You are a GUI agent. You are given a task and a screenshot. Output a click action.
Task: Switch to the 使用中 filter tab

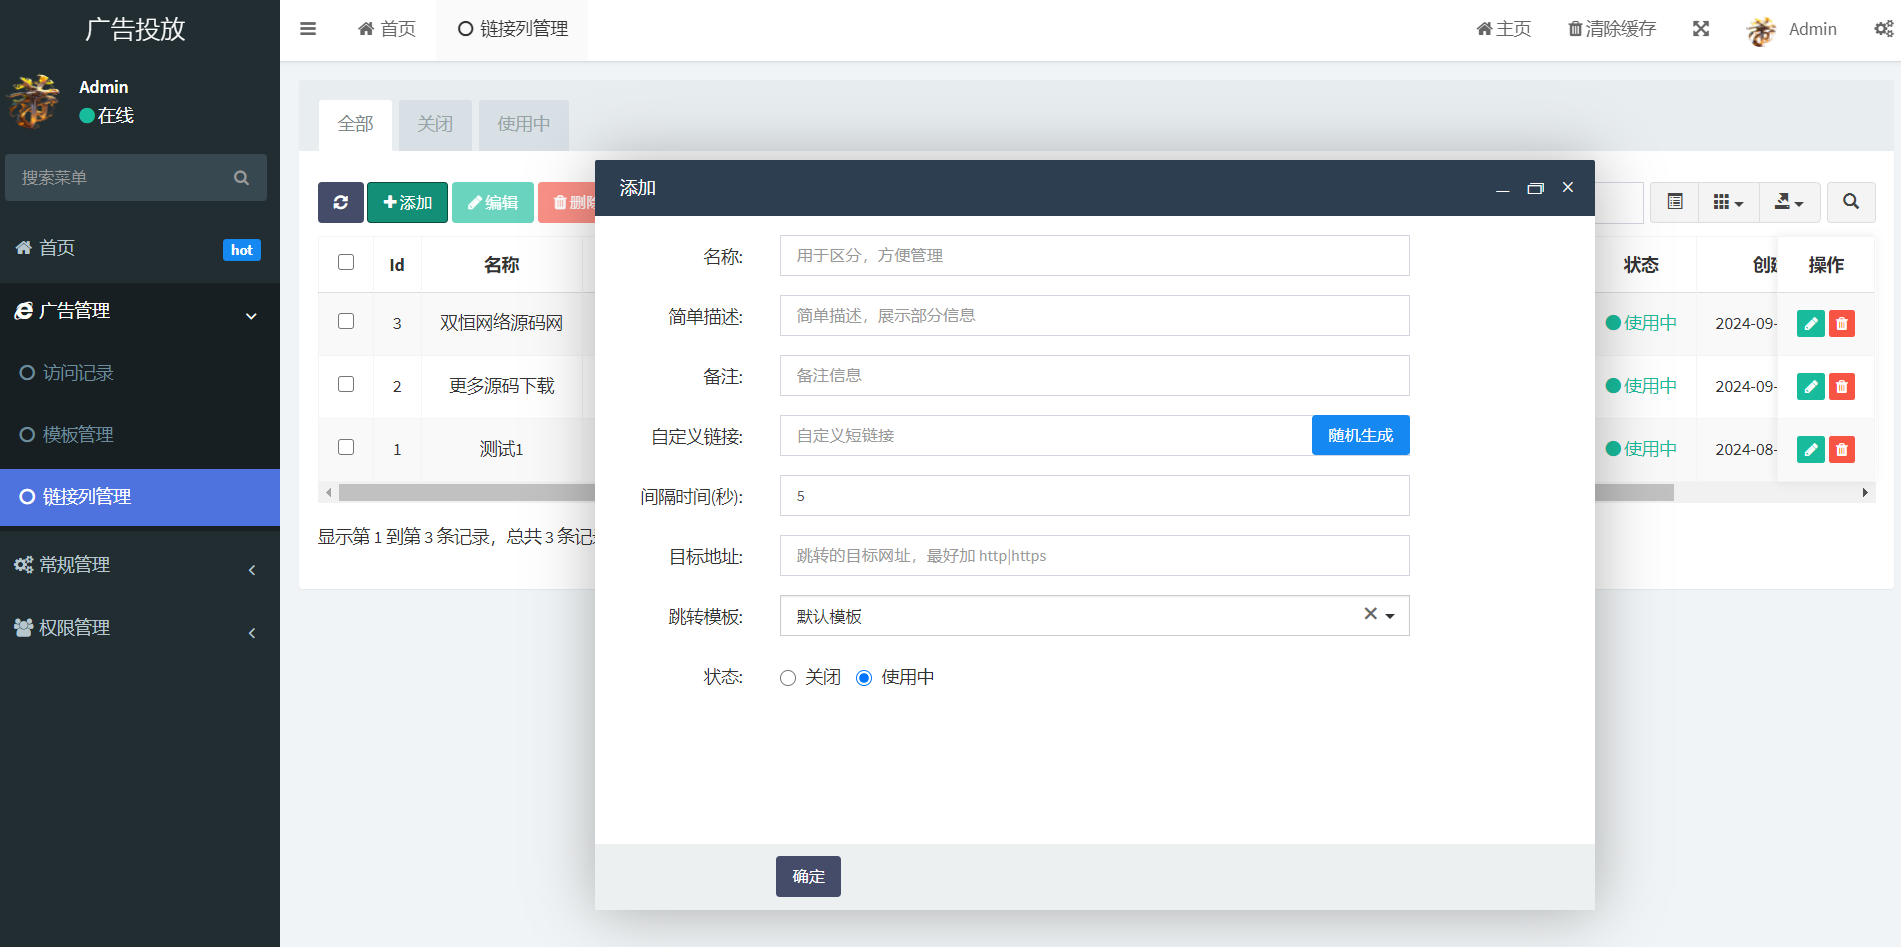(x=523, y=124)
